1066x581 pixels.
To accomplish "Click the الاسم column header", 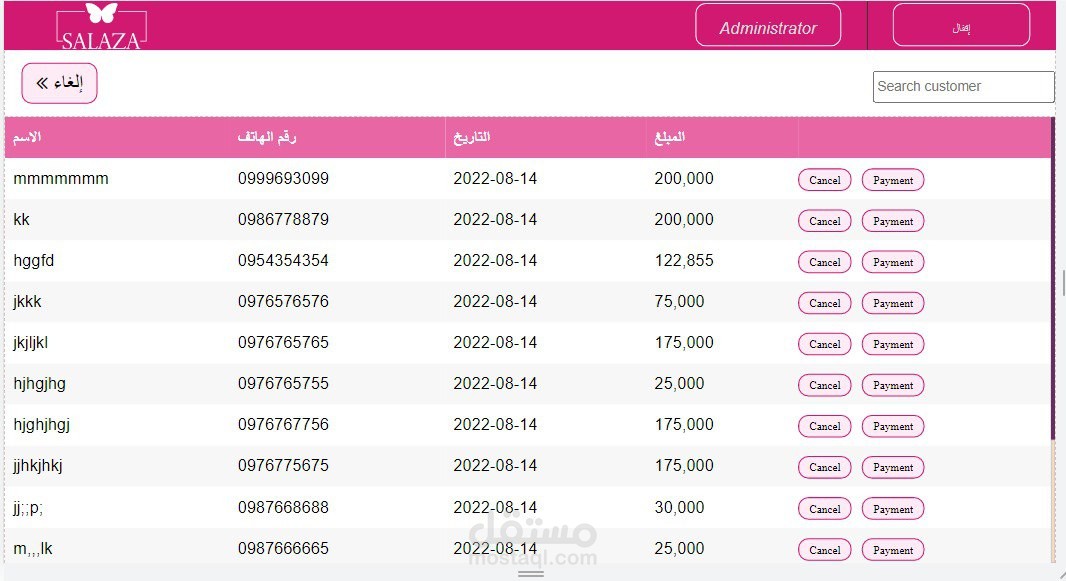I will point(27,137).
